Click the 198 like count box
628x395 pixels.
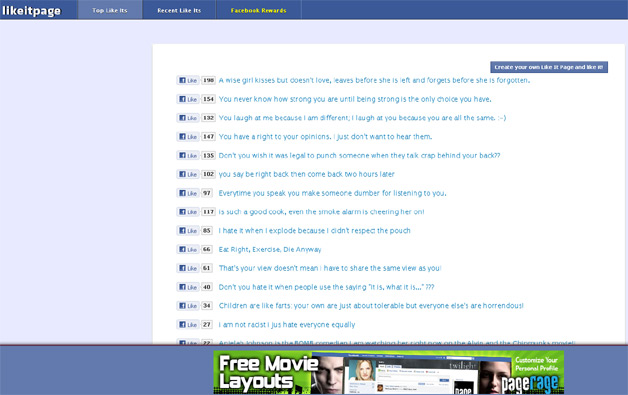click(208, 80)
